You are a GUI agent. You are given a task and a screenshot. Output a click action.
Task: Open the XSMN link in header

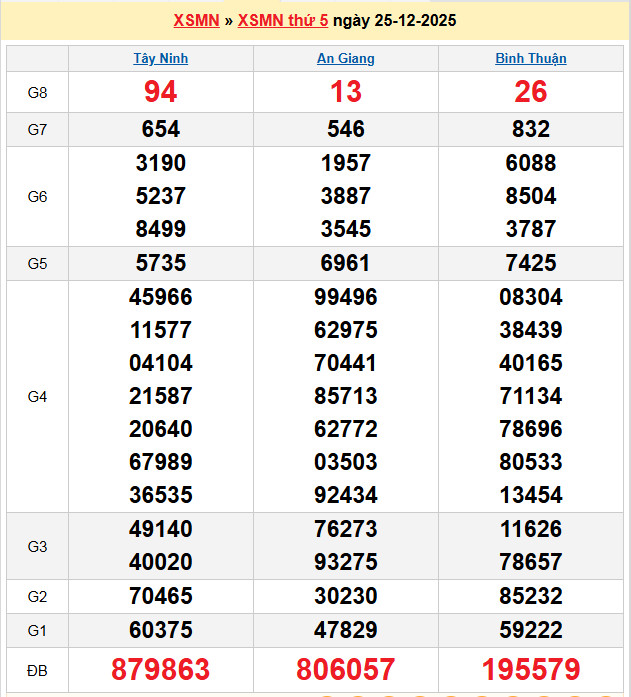(x=196, y=20)
